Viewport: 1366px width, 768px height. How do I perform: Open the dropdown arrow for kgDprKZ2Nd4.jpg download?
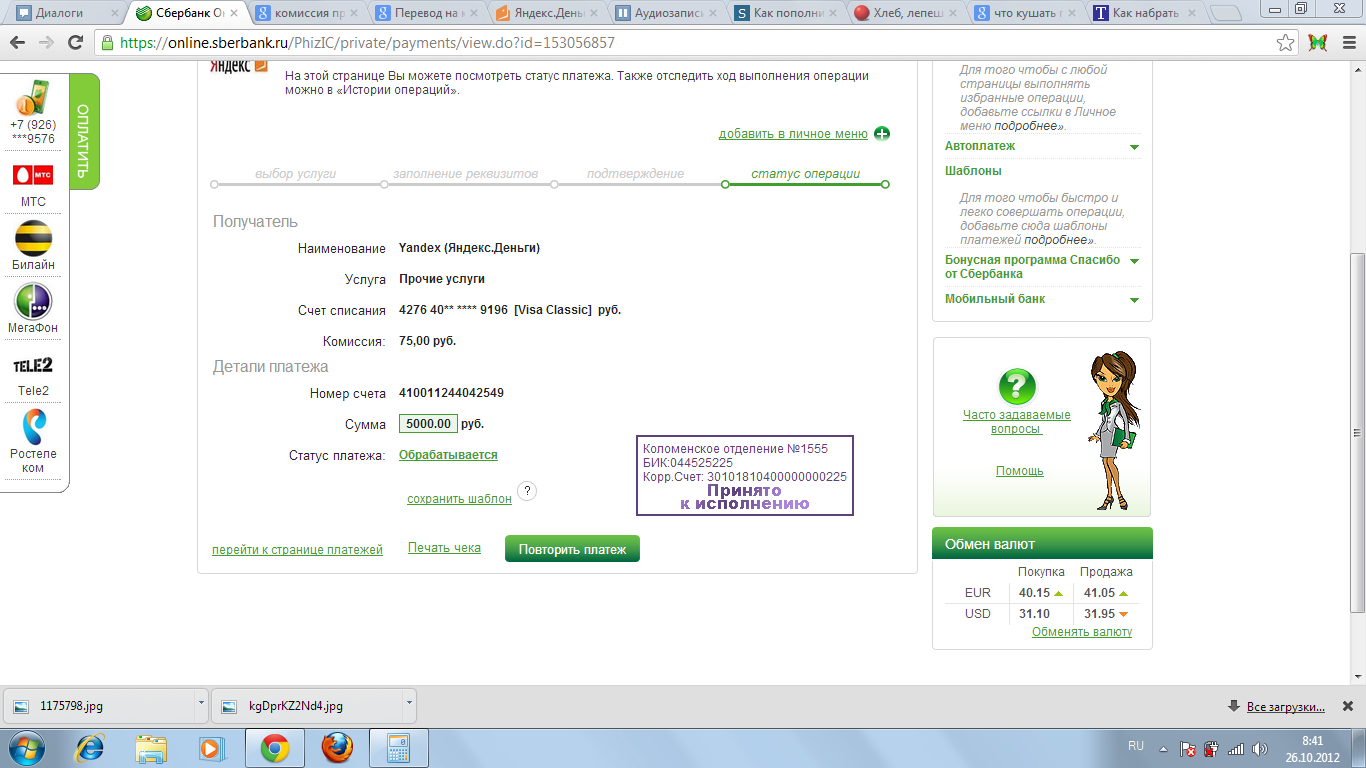pos(408,705)
